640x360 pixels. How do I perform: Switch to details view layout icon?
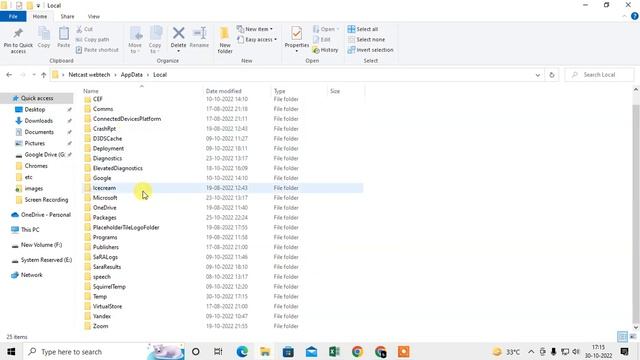click(622, 336)
